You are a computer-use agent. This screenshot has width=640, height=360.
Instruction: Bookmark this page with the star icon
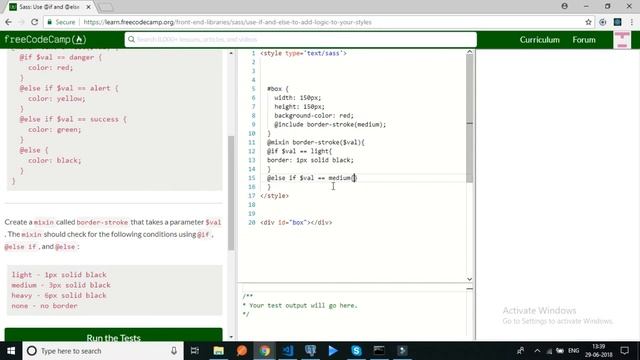tap(588, 22)
